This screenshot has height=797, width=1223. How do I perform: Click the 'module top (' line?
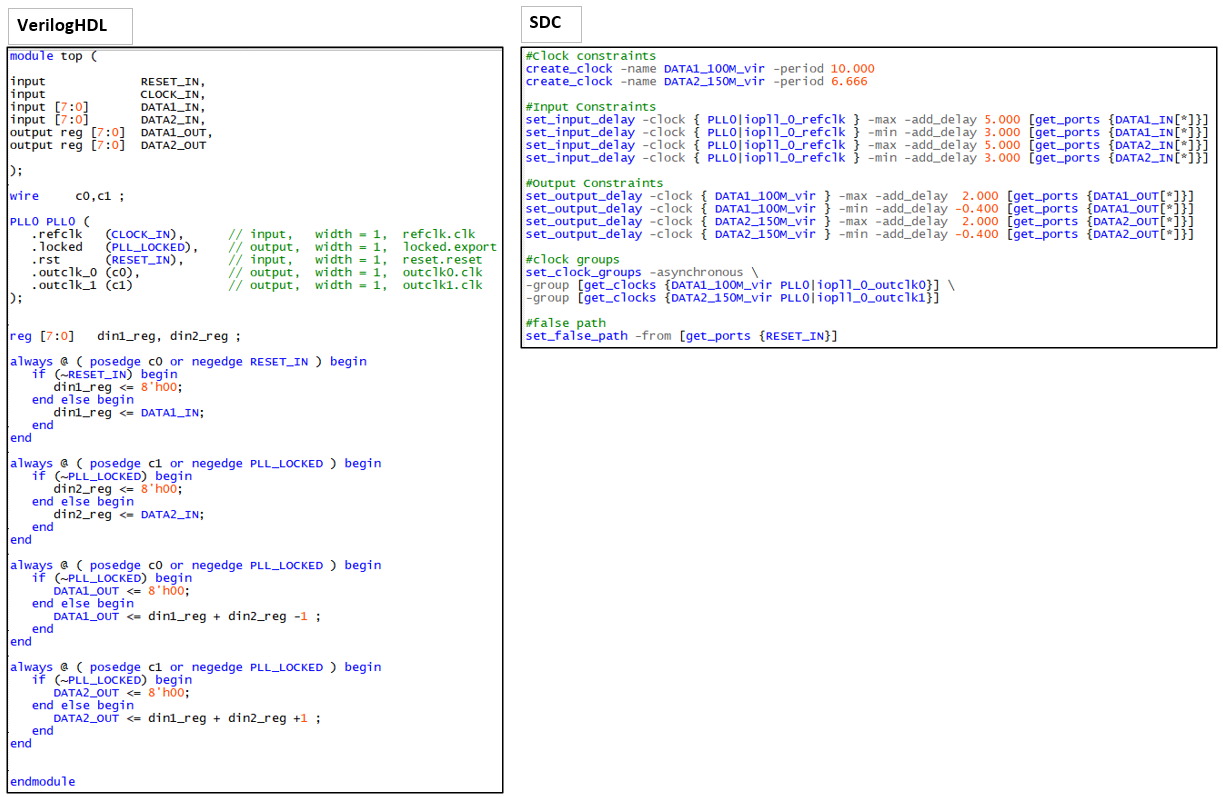pos(54,56)
